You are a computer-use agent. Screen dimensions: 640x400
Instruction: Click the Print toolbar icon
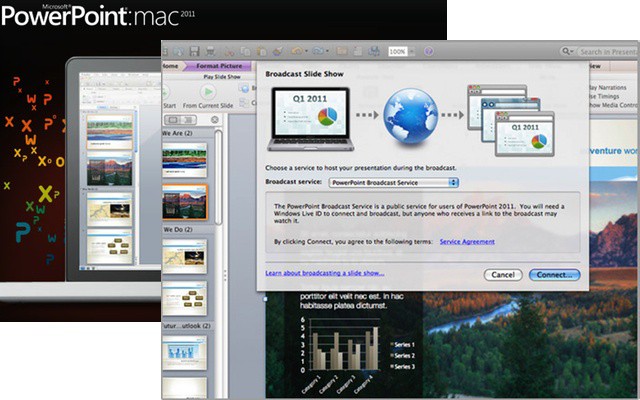pos(210,51)
